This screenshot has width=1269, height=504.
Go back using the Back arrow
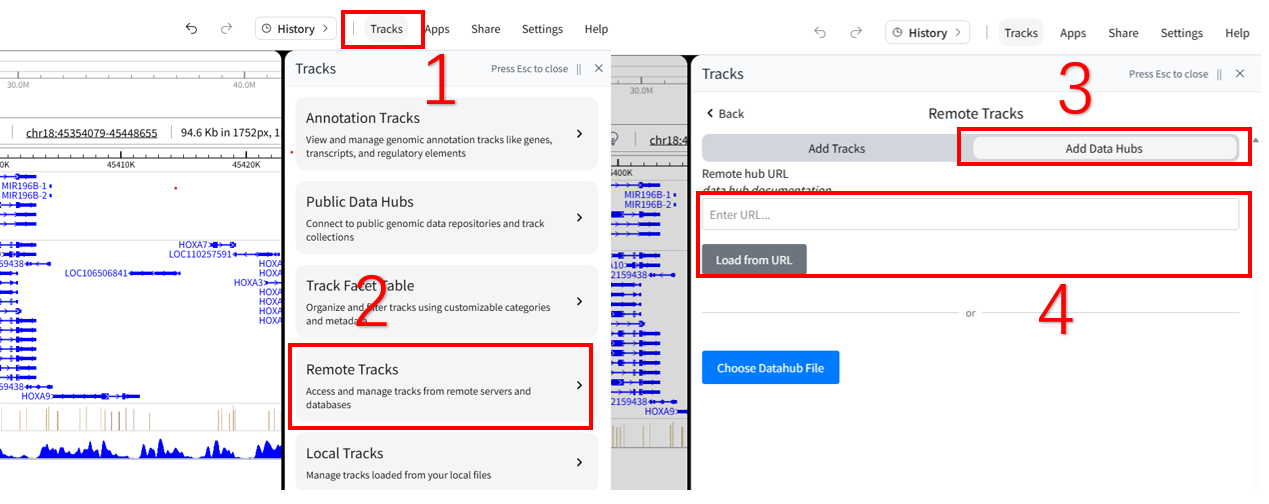725,114
